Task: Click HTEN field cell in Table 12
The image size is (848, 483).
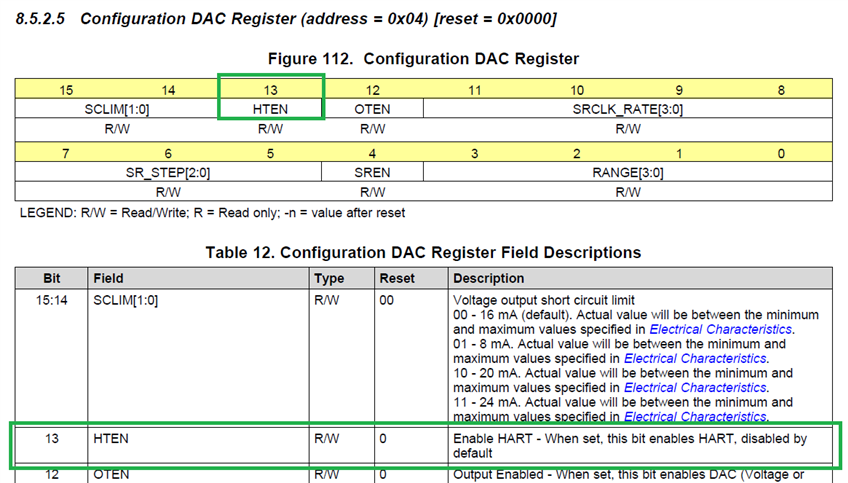Action: [x=111, y=439]
